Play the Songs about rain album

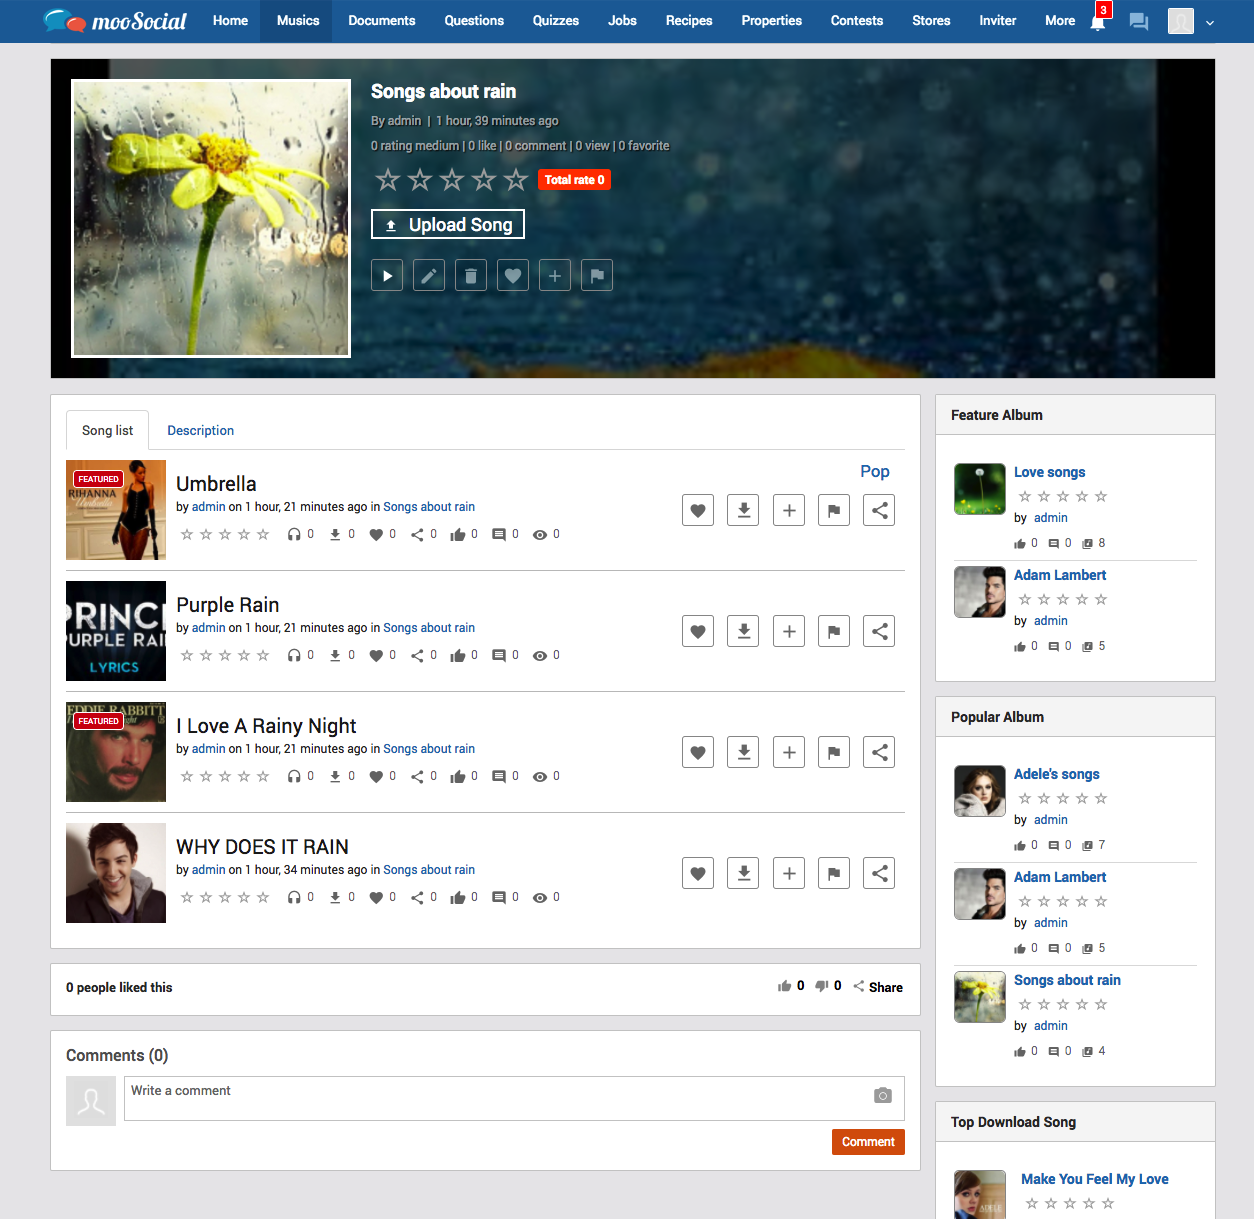tap(387, 275)
